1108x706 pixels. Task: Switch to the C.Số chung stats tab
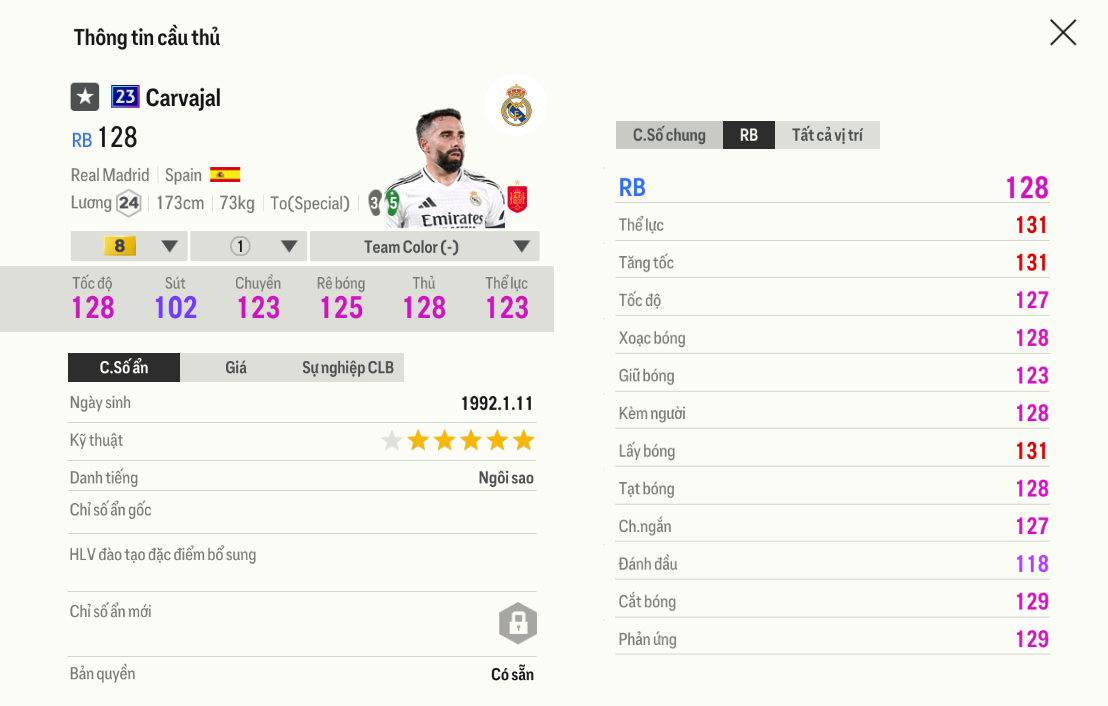669,135
